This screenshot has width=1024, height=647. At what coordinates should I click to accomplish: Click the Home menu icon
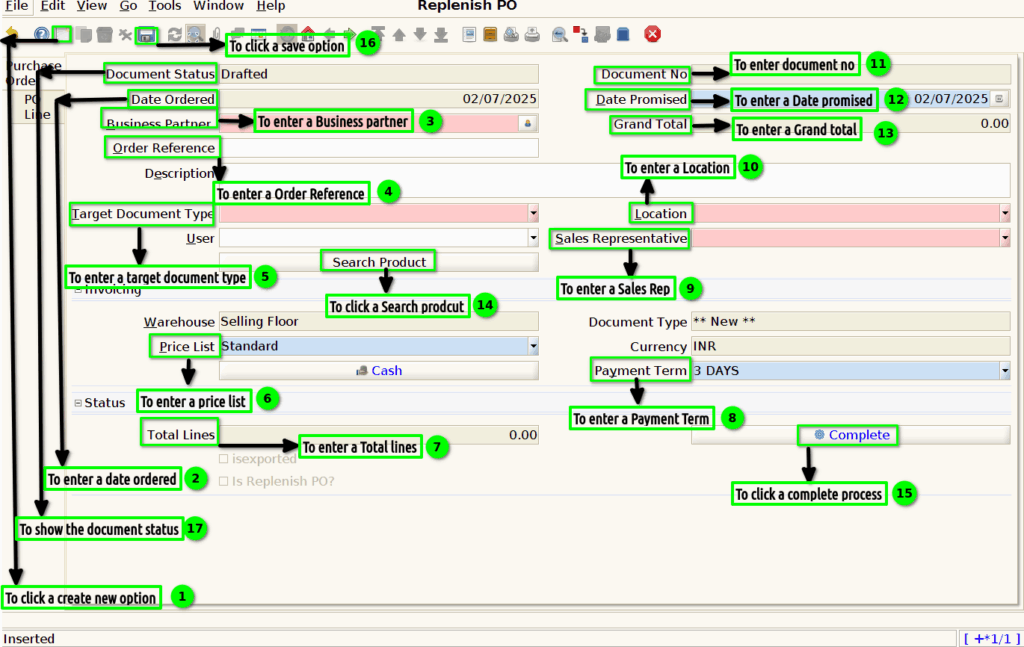coord(308,33)
